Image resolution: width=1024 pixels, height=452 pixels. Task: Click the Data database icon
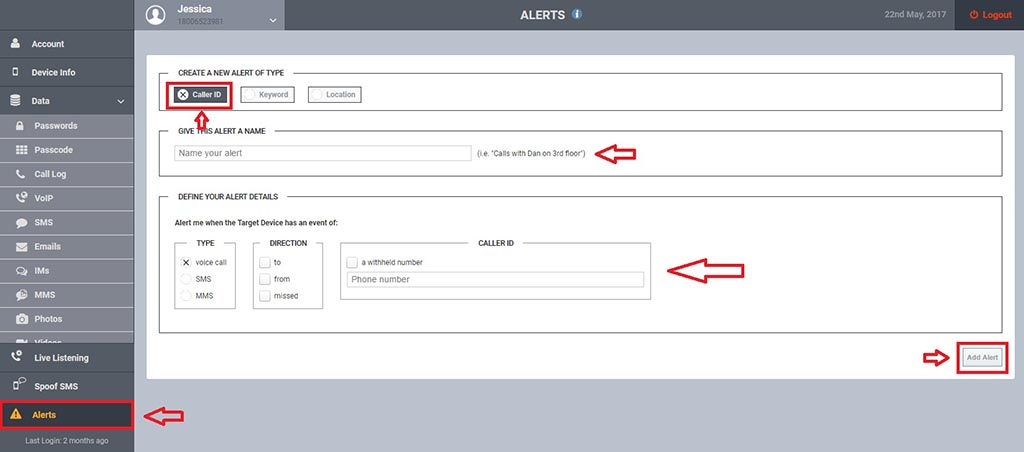pos(15,101)
